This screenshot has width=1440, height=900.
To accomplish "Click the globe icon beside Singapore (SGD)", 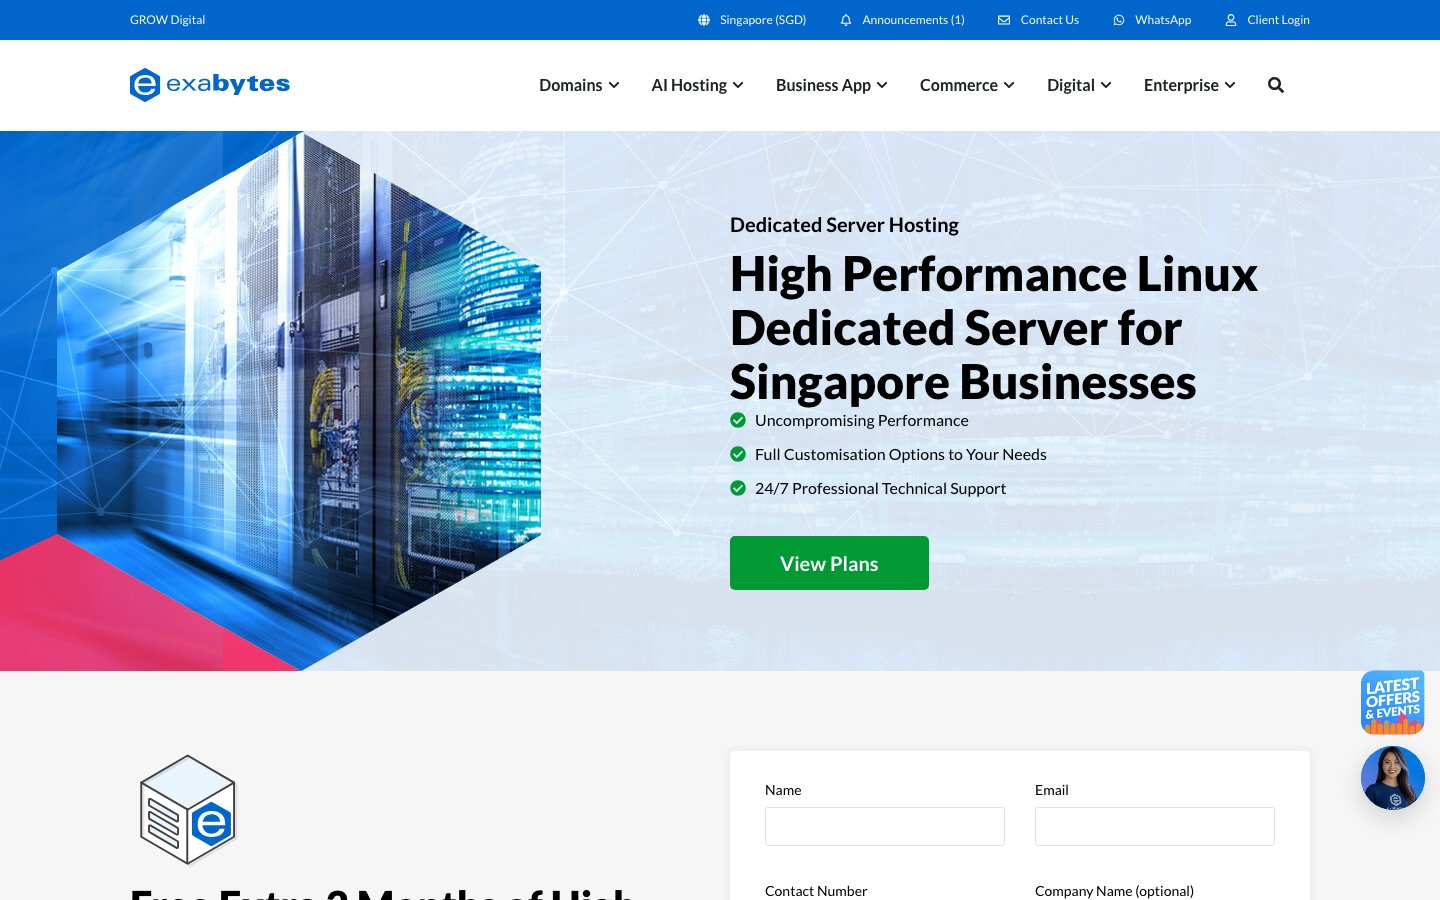I will (x=704, y=20).
